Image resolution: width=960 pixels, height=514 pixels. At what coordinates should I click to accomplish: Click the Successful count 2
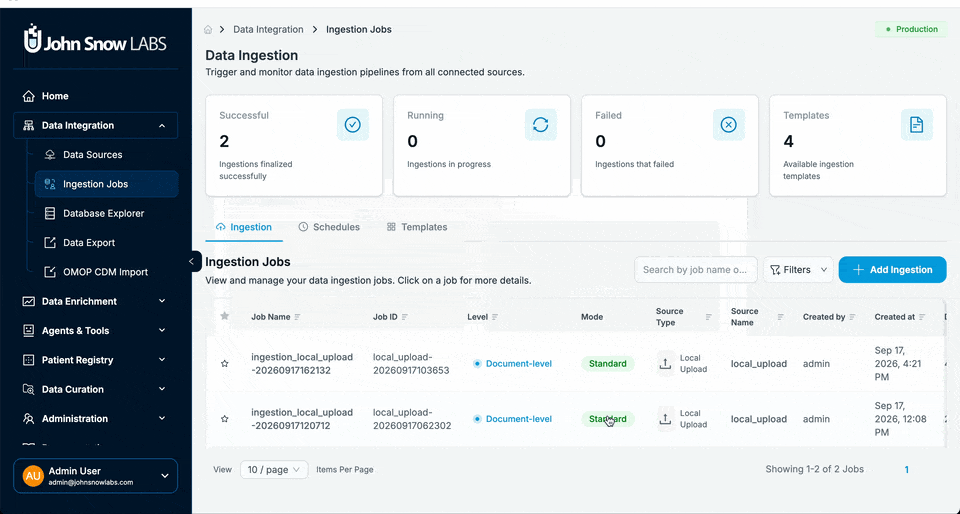tap(224, 141)
